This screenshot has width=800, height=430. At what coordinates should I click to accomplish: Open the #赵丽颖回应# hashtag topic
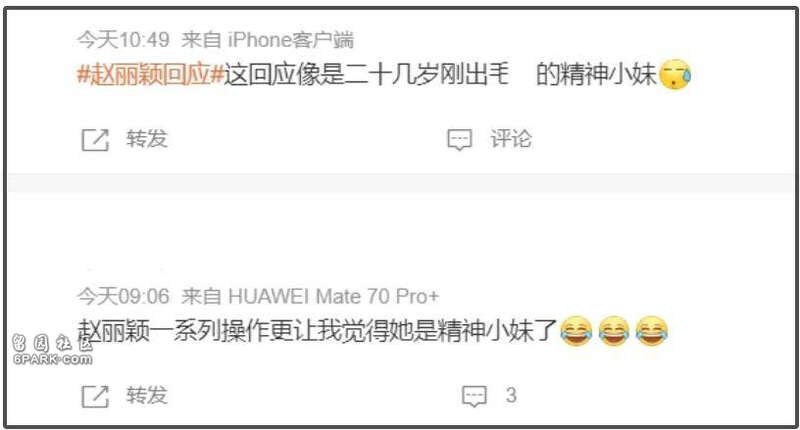[151, 74]
